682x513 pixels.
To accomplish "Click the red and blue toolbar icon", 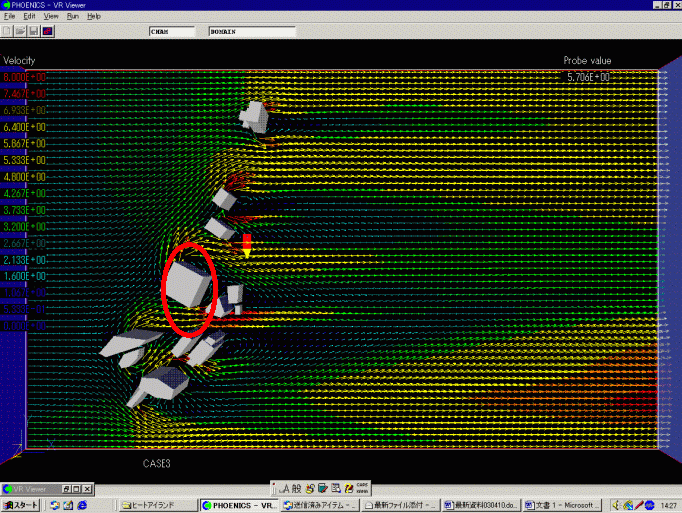I will 47,31.
